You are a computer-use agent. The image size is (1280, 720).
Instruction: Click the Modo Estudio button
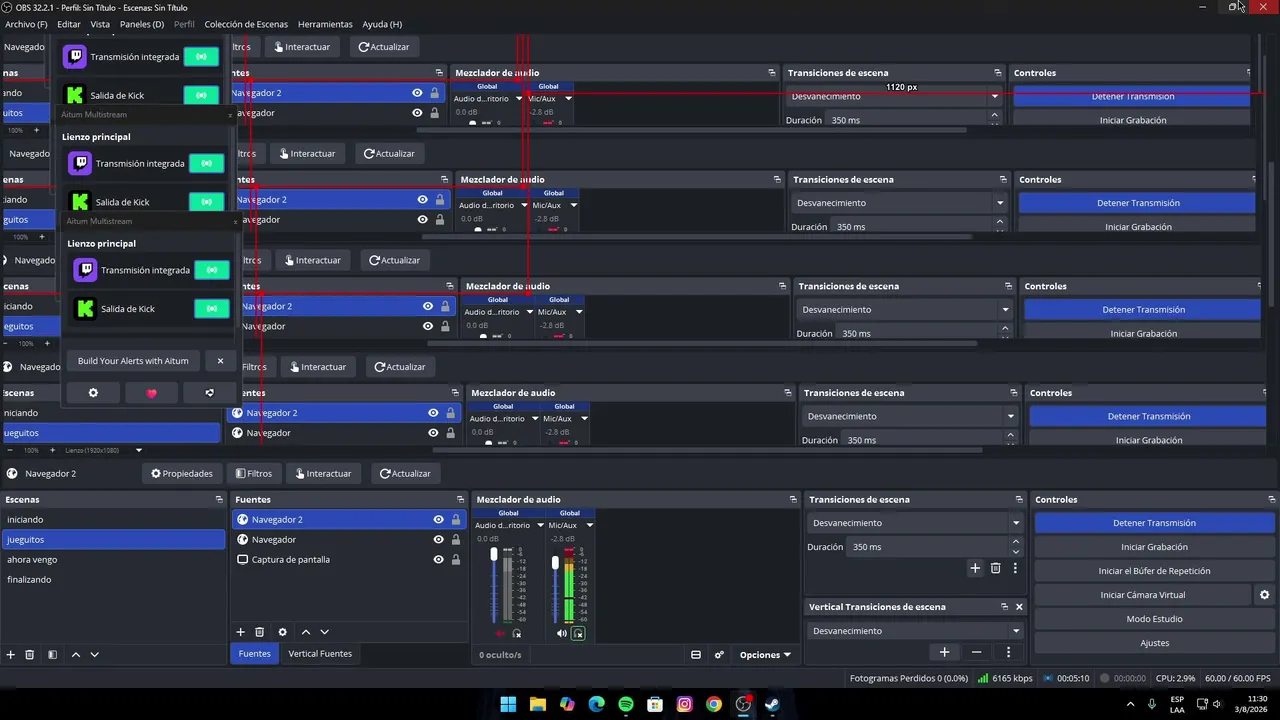[x=1154, y=619]
